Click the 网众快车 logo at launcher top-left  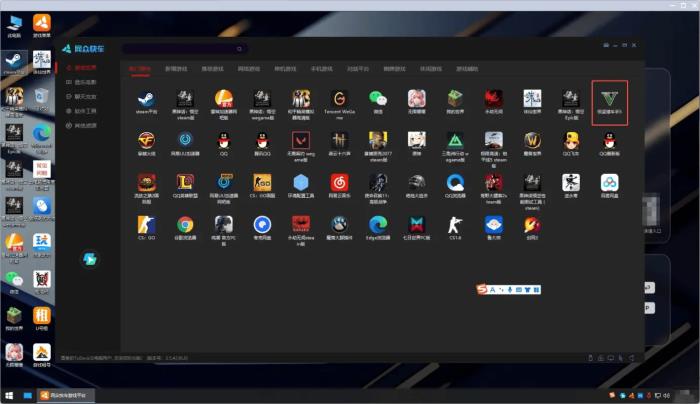[x=83, y=49]
